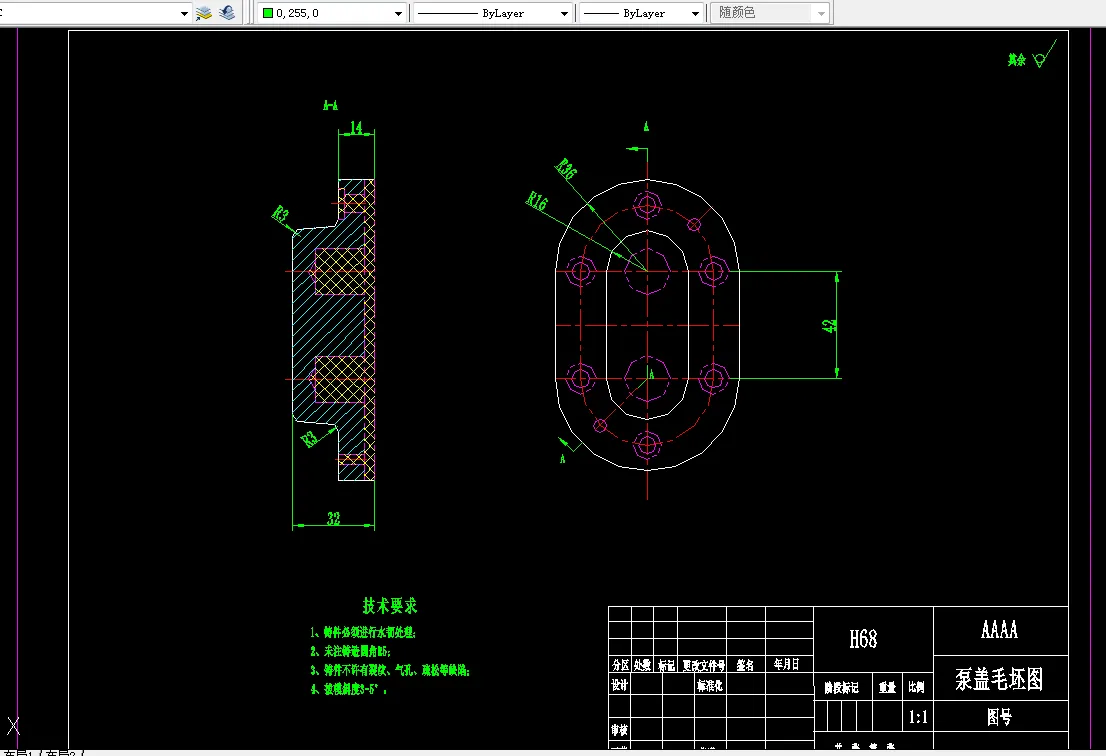Screen dimensions: 1106x756
Task: Select the 重量 header cell
Action: pos(887,687)
